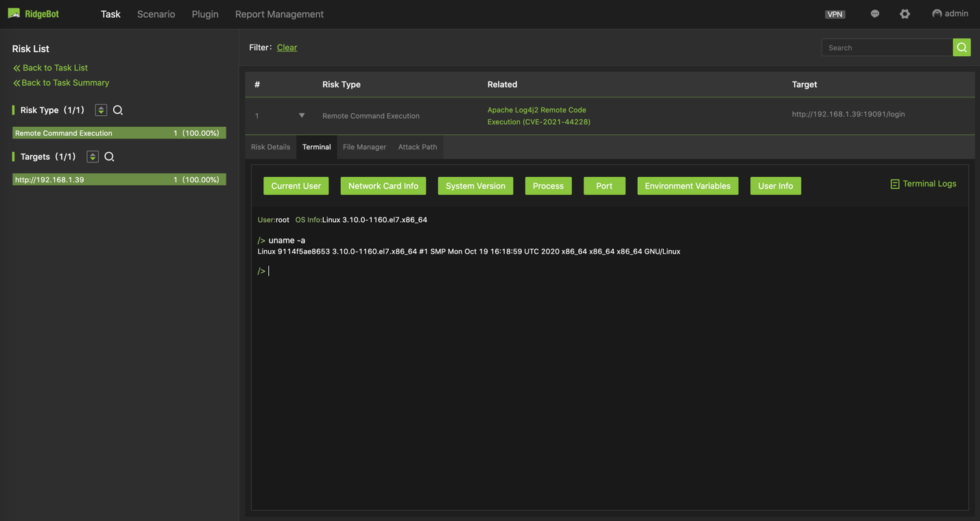Click the admin user avatar icon
This screenshot has height=521, width=980.
pos(937,14)
